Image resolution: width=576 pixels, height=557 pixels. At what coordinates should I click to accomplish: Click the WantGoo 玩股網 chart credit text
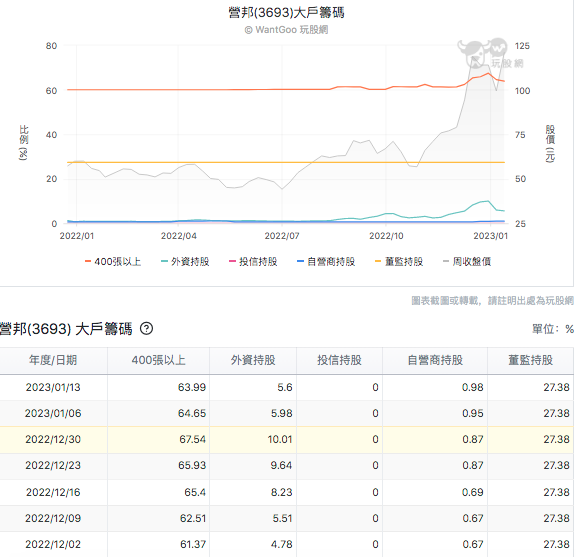click(287, 30)
